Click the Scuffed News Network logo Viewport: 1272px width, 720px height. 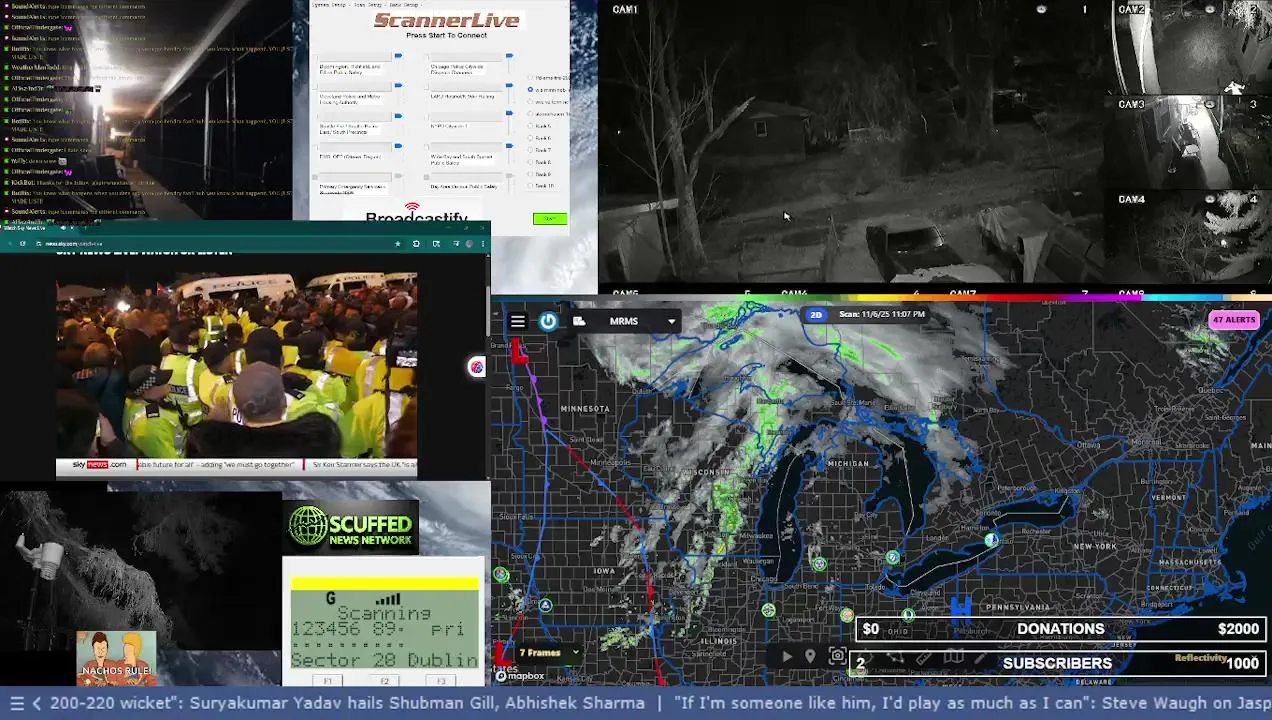[351, 527]
